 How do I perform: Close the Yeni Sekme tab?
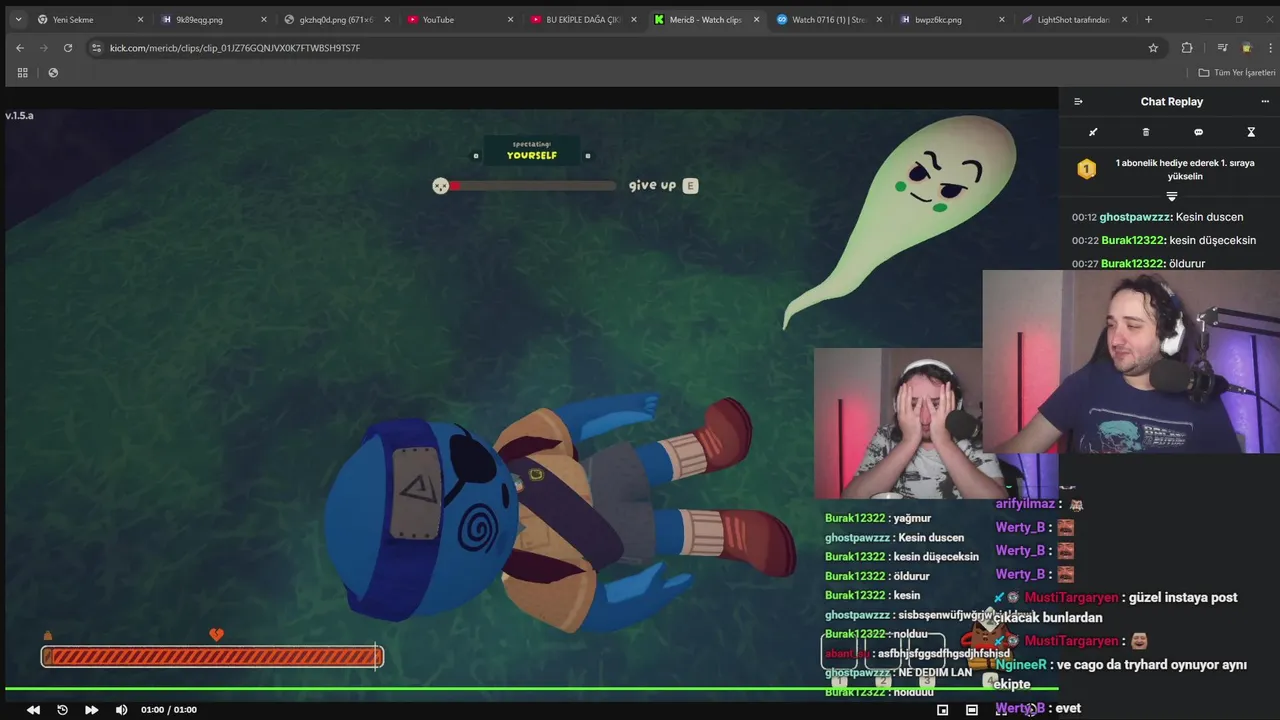click(x=140, y=19)
